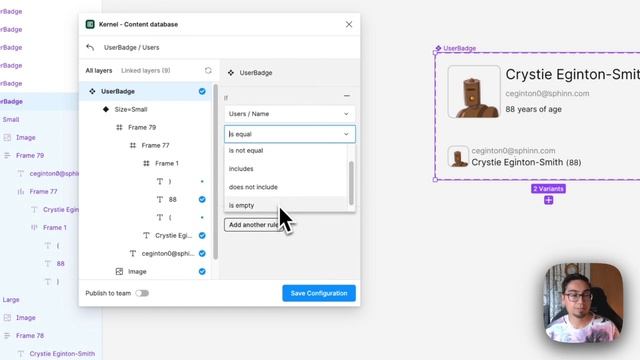
Task: Choose the 'includes' option
Action: pos(285,169)
